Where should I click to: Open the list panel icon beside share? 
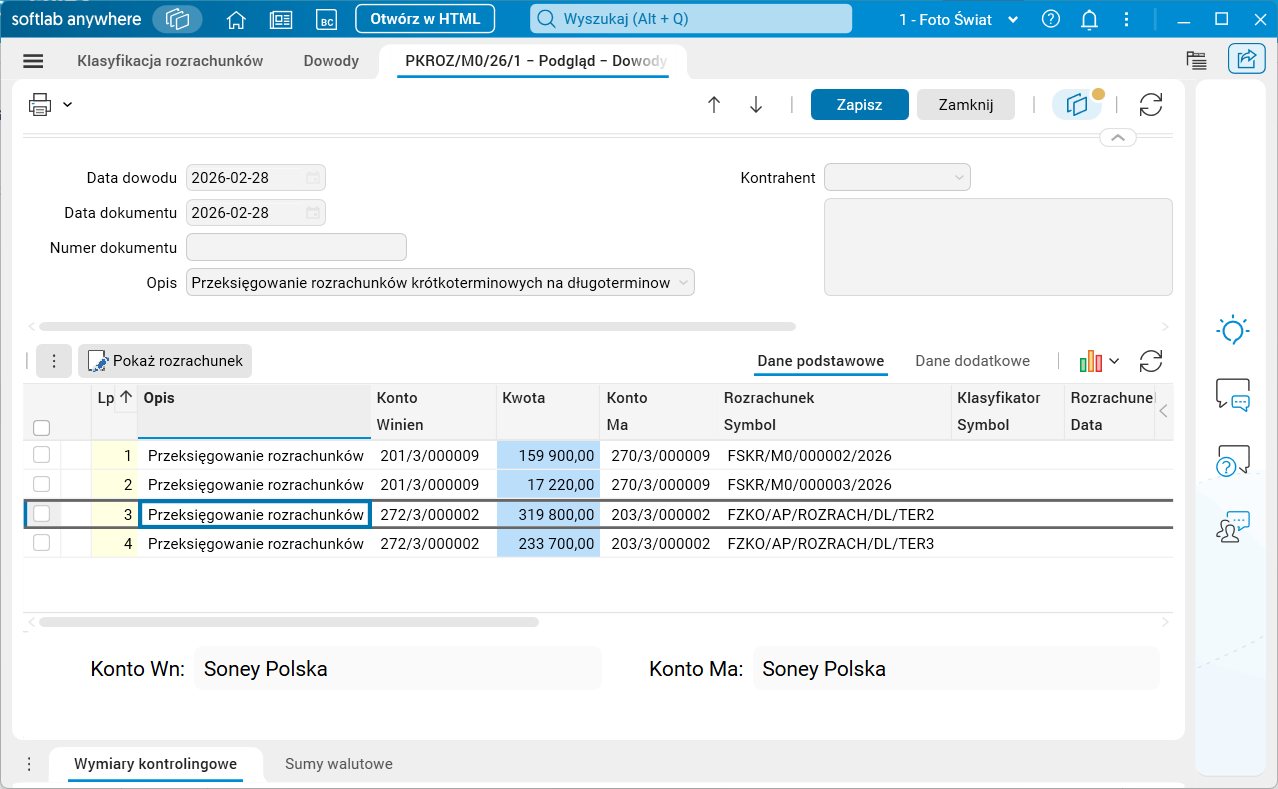(x=1196, y=60)
